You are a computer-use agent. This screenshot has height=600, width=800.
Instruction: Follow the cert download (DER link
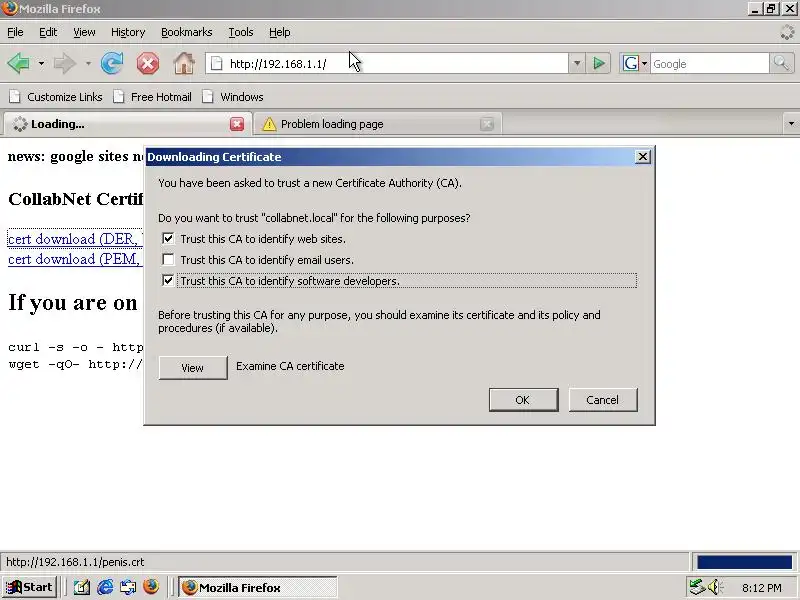pyautogui.click(x=75, y=239)
